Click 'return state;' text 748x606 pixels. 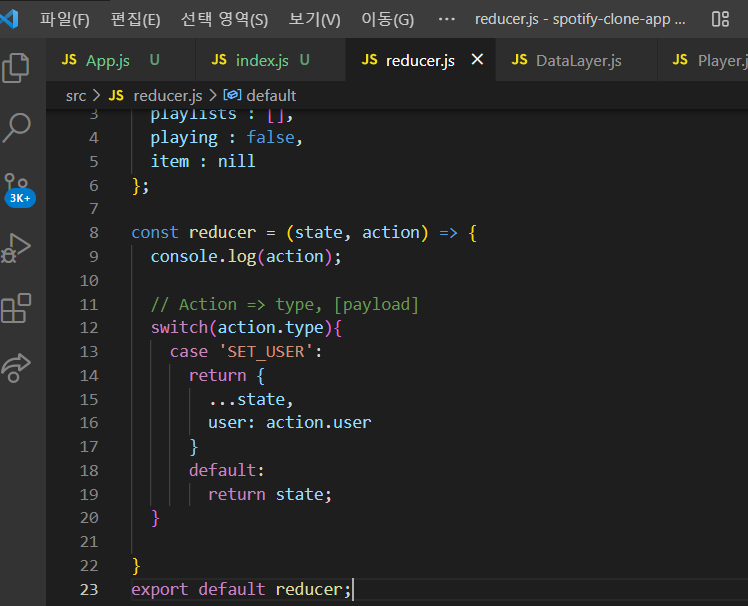(x=270, y=494)
